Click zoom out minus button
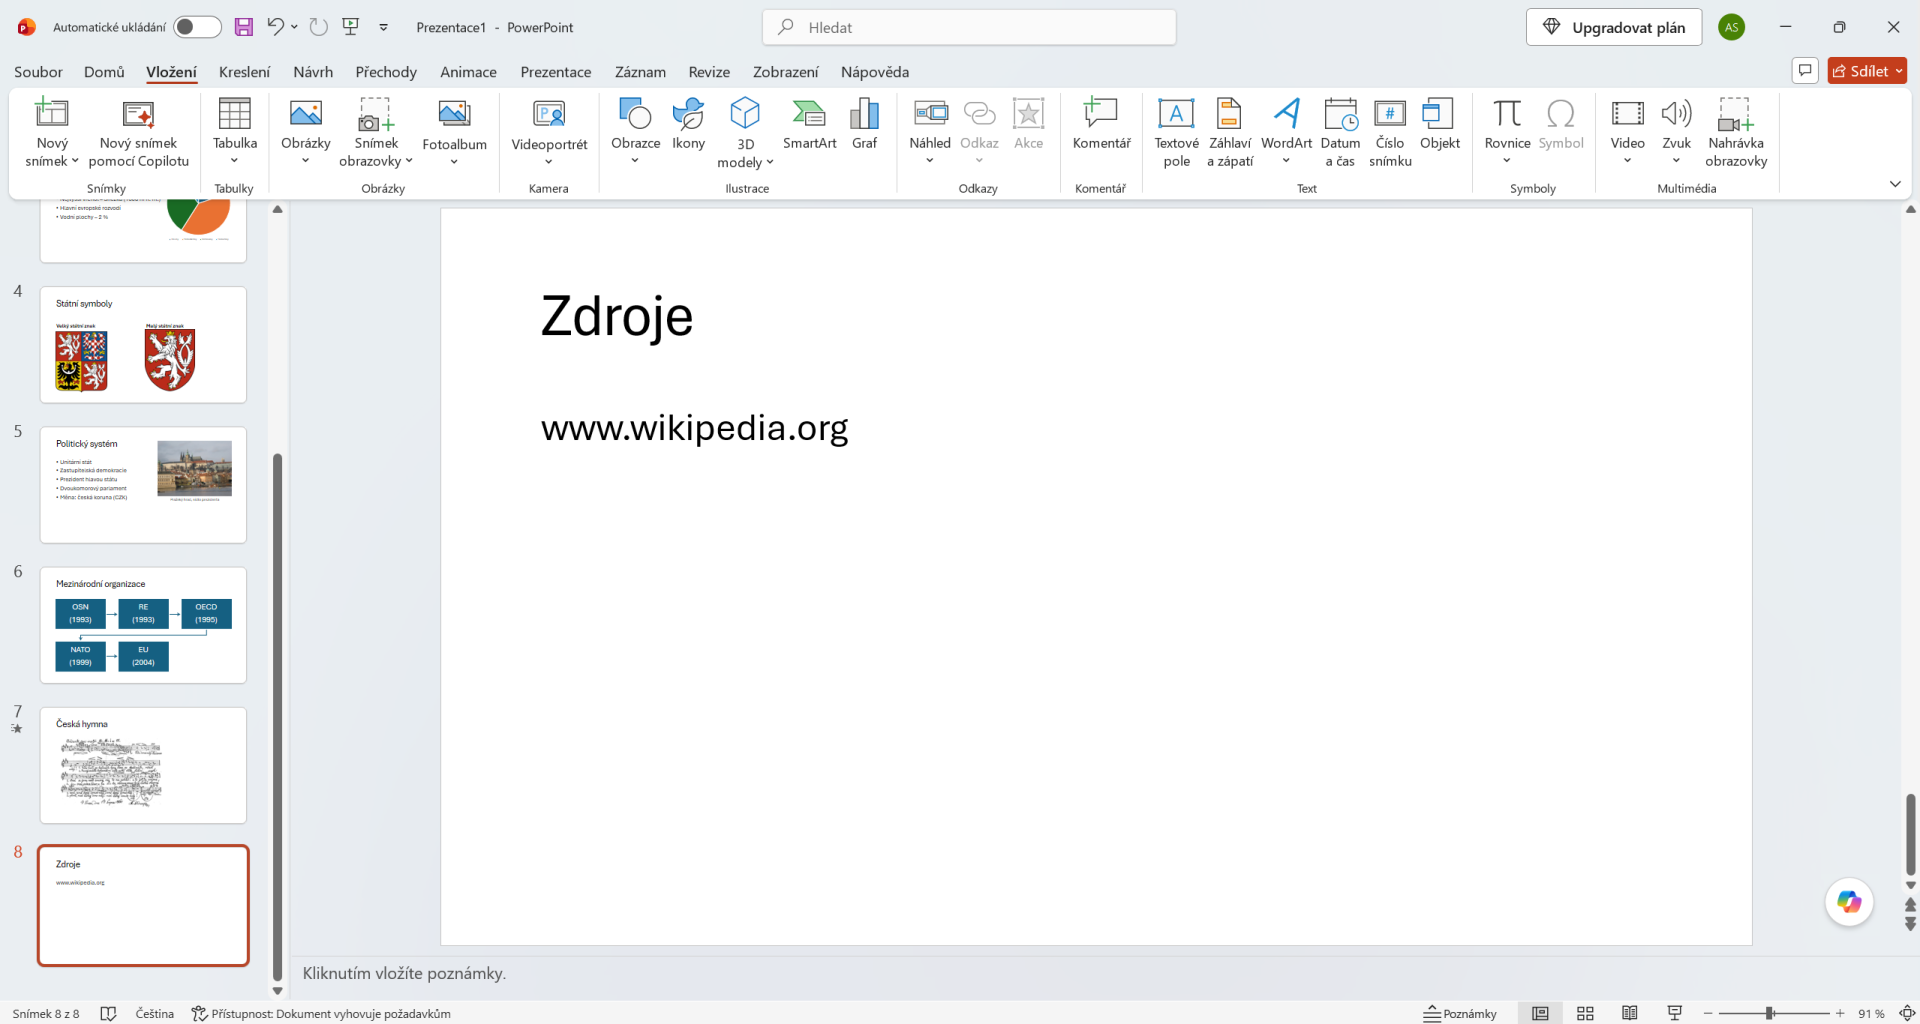The width and height of the screenshot is (1920, 1024). (x=1708, y=1013)
